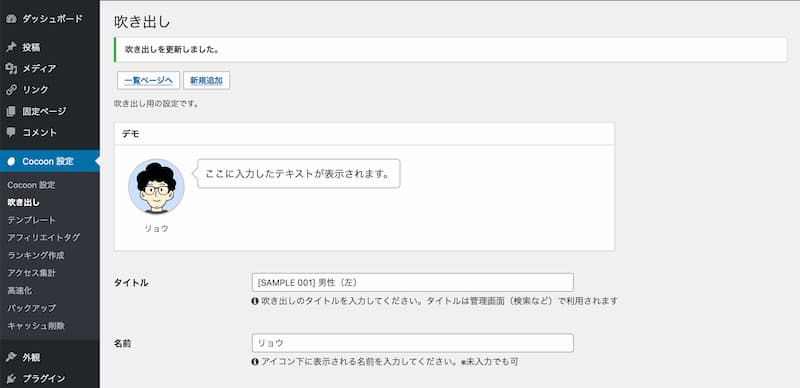800x388 pixels.
Task: Open the Cocoon 設定 submenu item
Action: 31,185
